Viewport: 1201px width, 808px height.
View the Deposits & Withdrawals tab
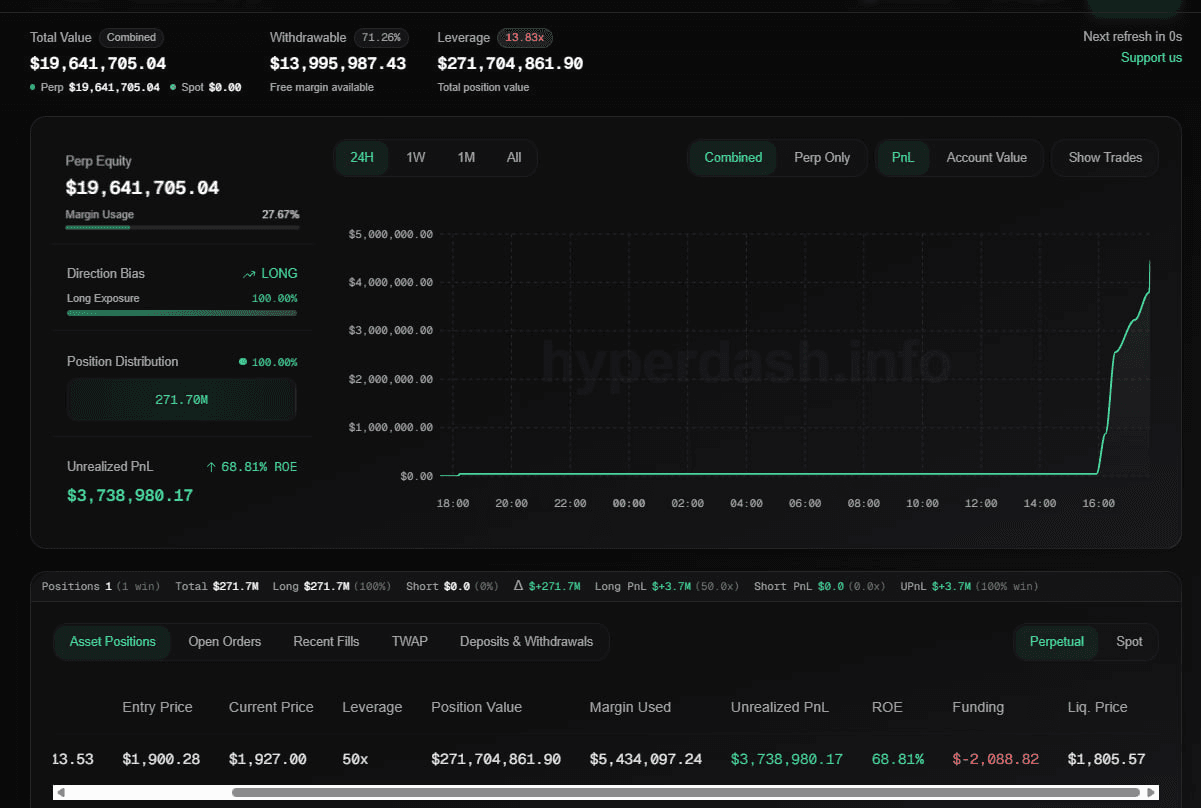tap(526, 642)
